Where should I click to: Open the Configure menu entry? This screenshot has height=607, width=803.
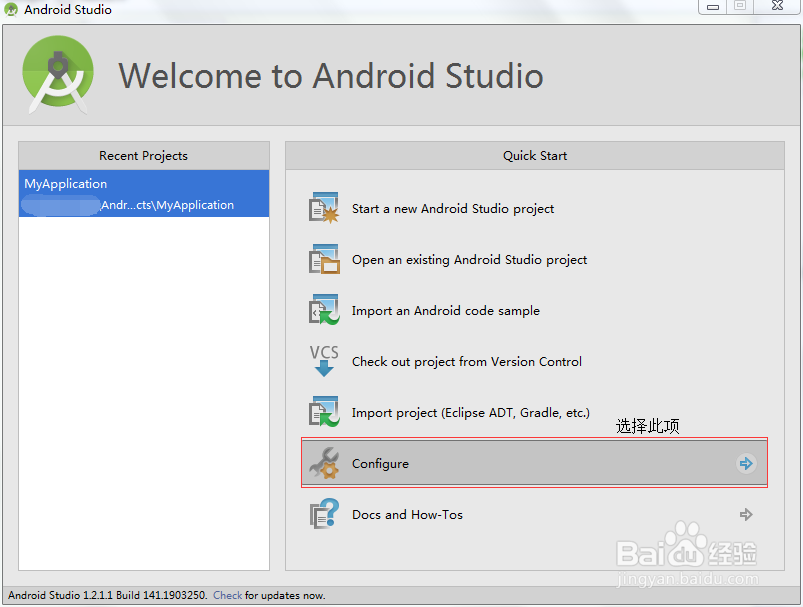pos(534,464)
